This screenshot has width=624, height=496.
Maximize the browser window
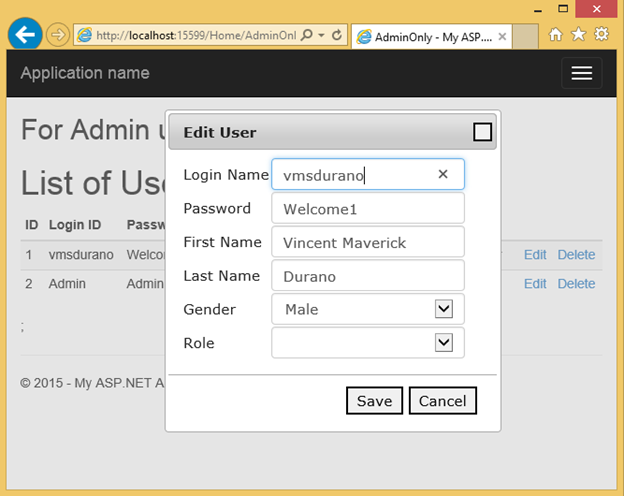point(563,9)
